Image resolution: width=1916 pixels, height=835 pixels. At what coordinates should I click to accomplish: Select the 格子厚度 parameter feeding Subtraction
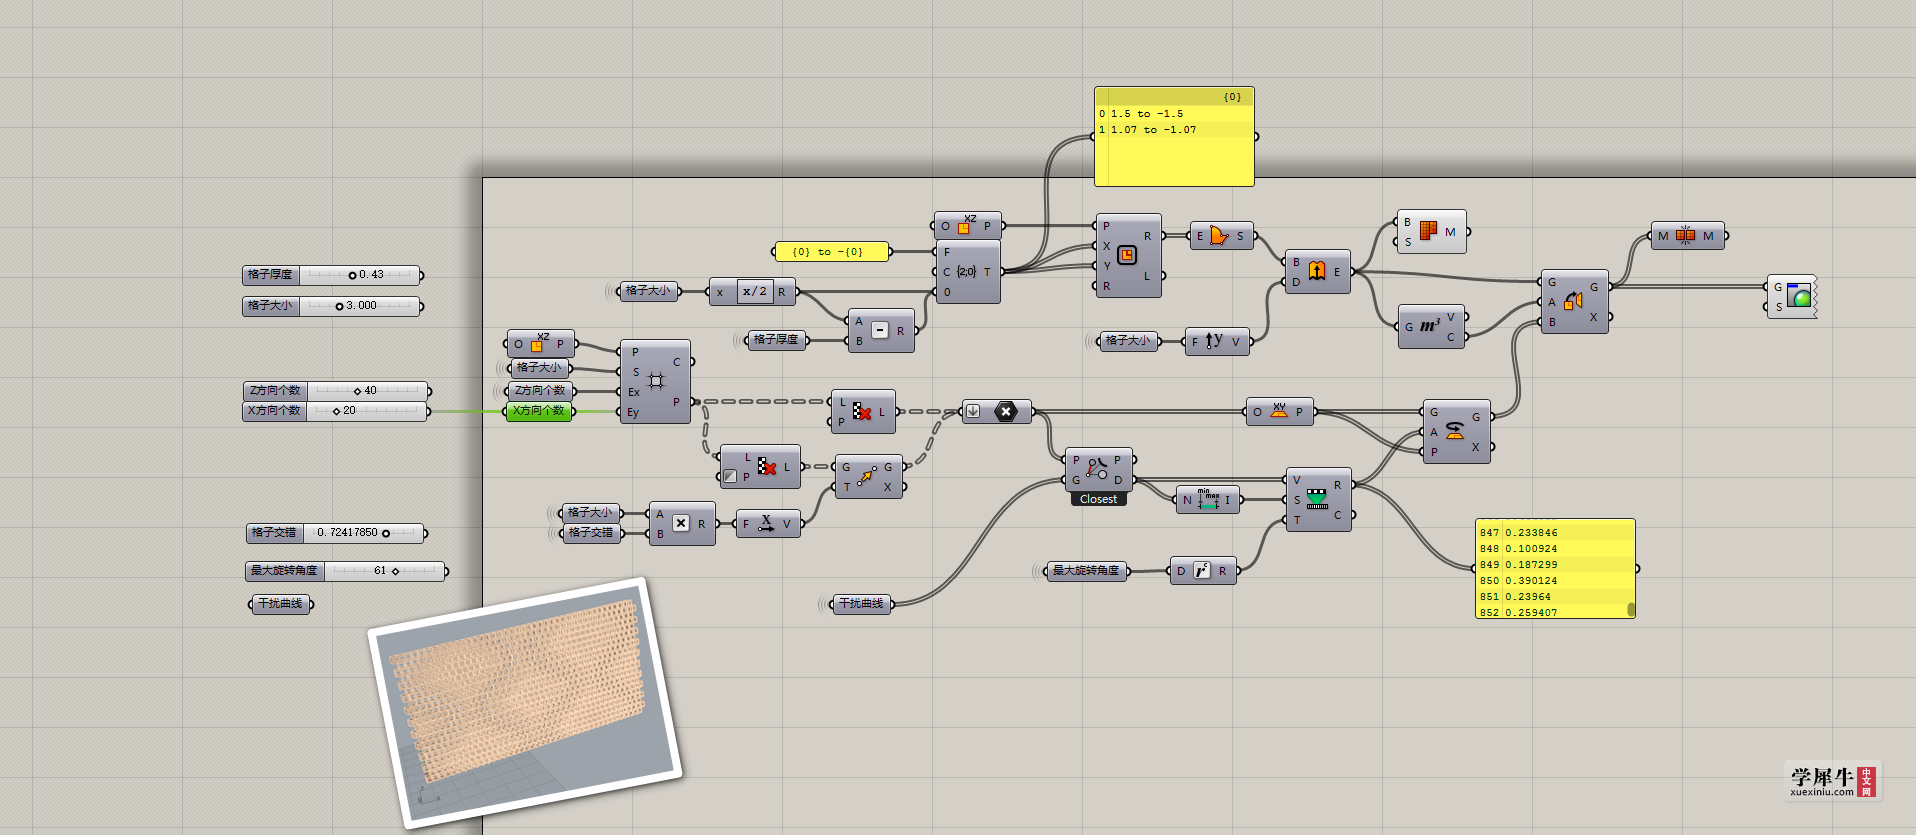point(776,340)
